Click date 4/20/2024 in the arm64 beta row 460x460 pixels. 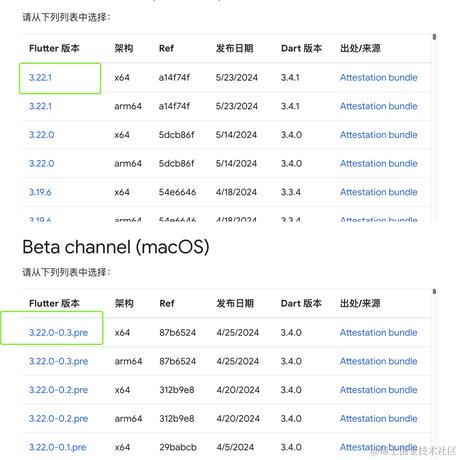click(x=238, y=419)
